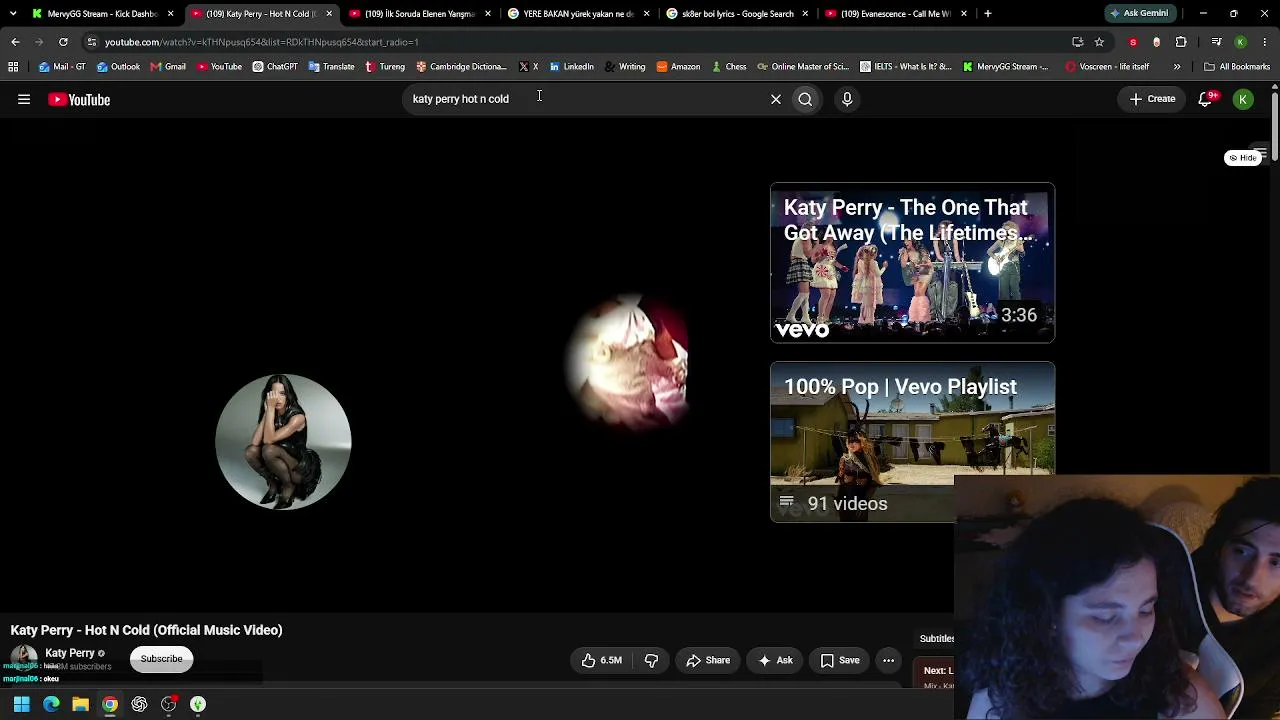Image resolution: width=1280 pixels, height=720 pixels.
Task: Open Katy Perry channel name link
Action: click(69, 653)
